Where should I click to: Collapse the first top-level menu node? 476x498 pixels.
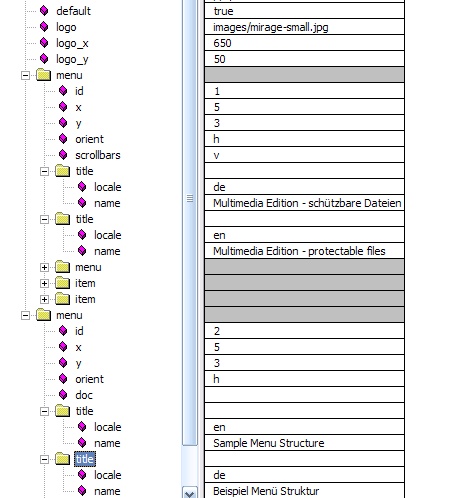click(x=25, y=75)
